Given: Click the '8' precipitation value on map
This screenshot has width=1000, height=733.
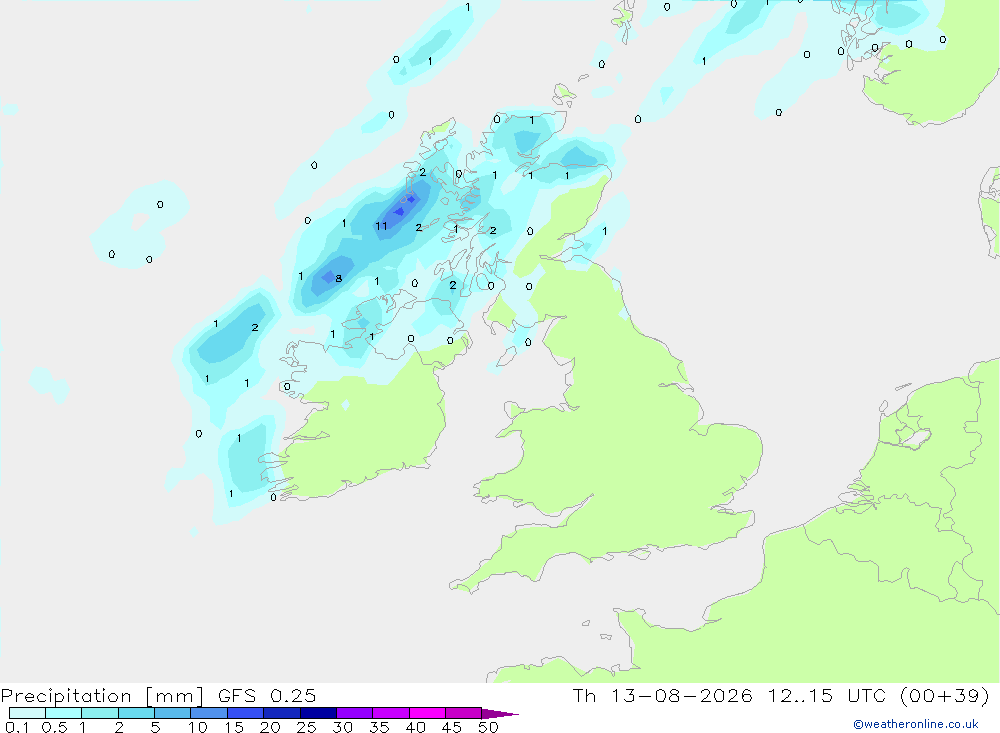Looking at the screenshot, I should click(339, 278).
